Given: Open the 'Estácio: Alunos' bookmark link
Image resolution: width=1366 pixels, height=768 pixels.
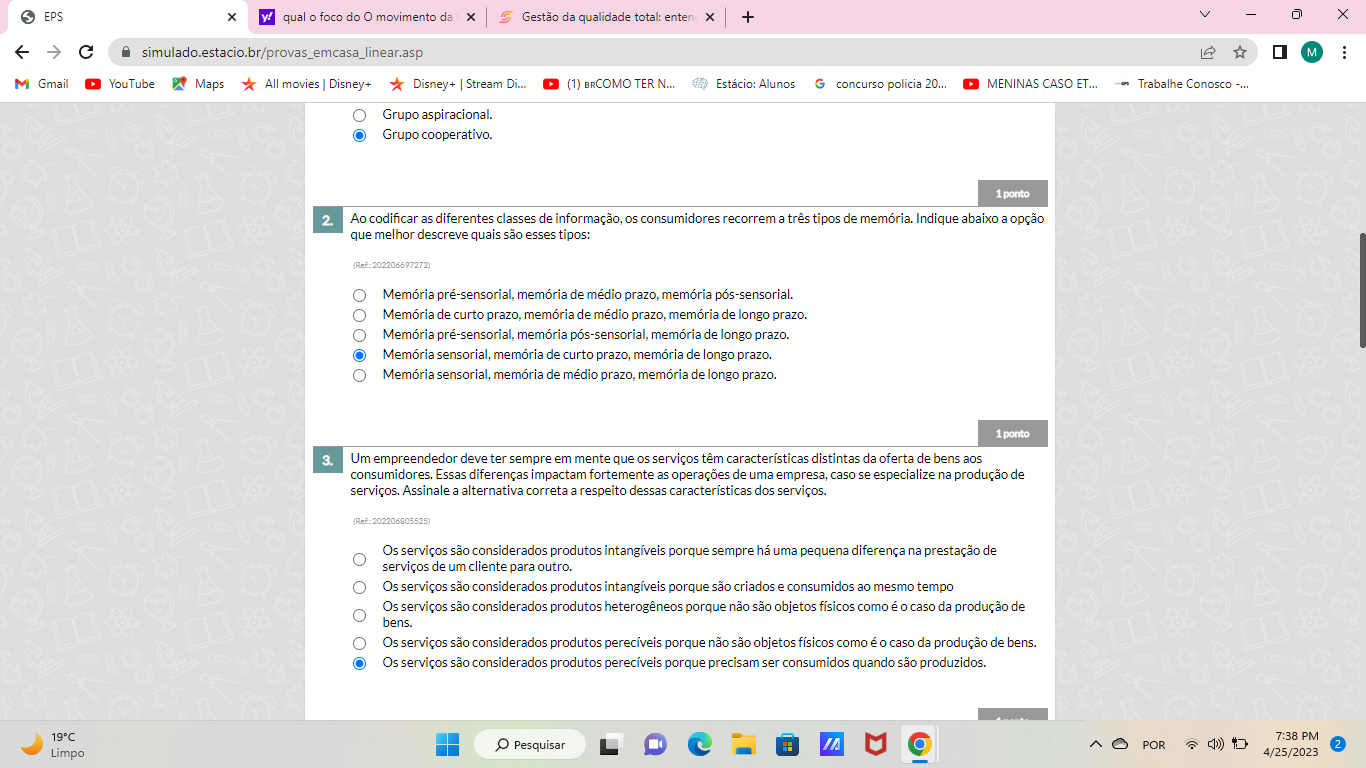Looking at the screenshot, I should [x=744, y=84].
